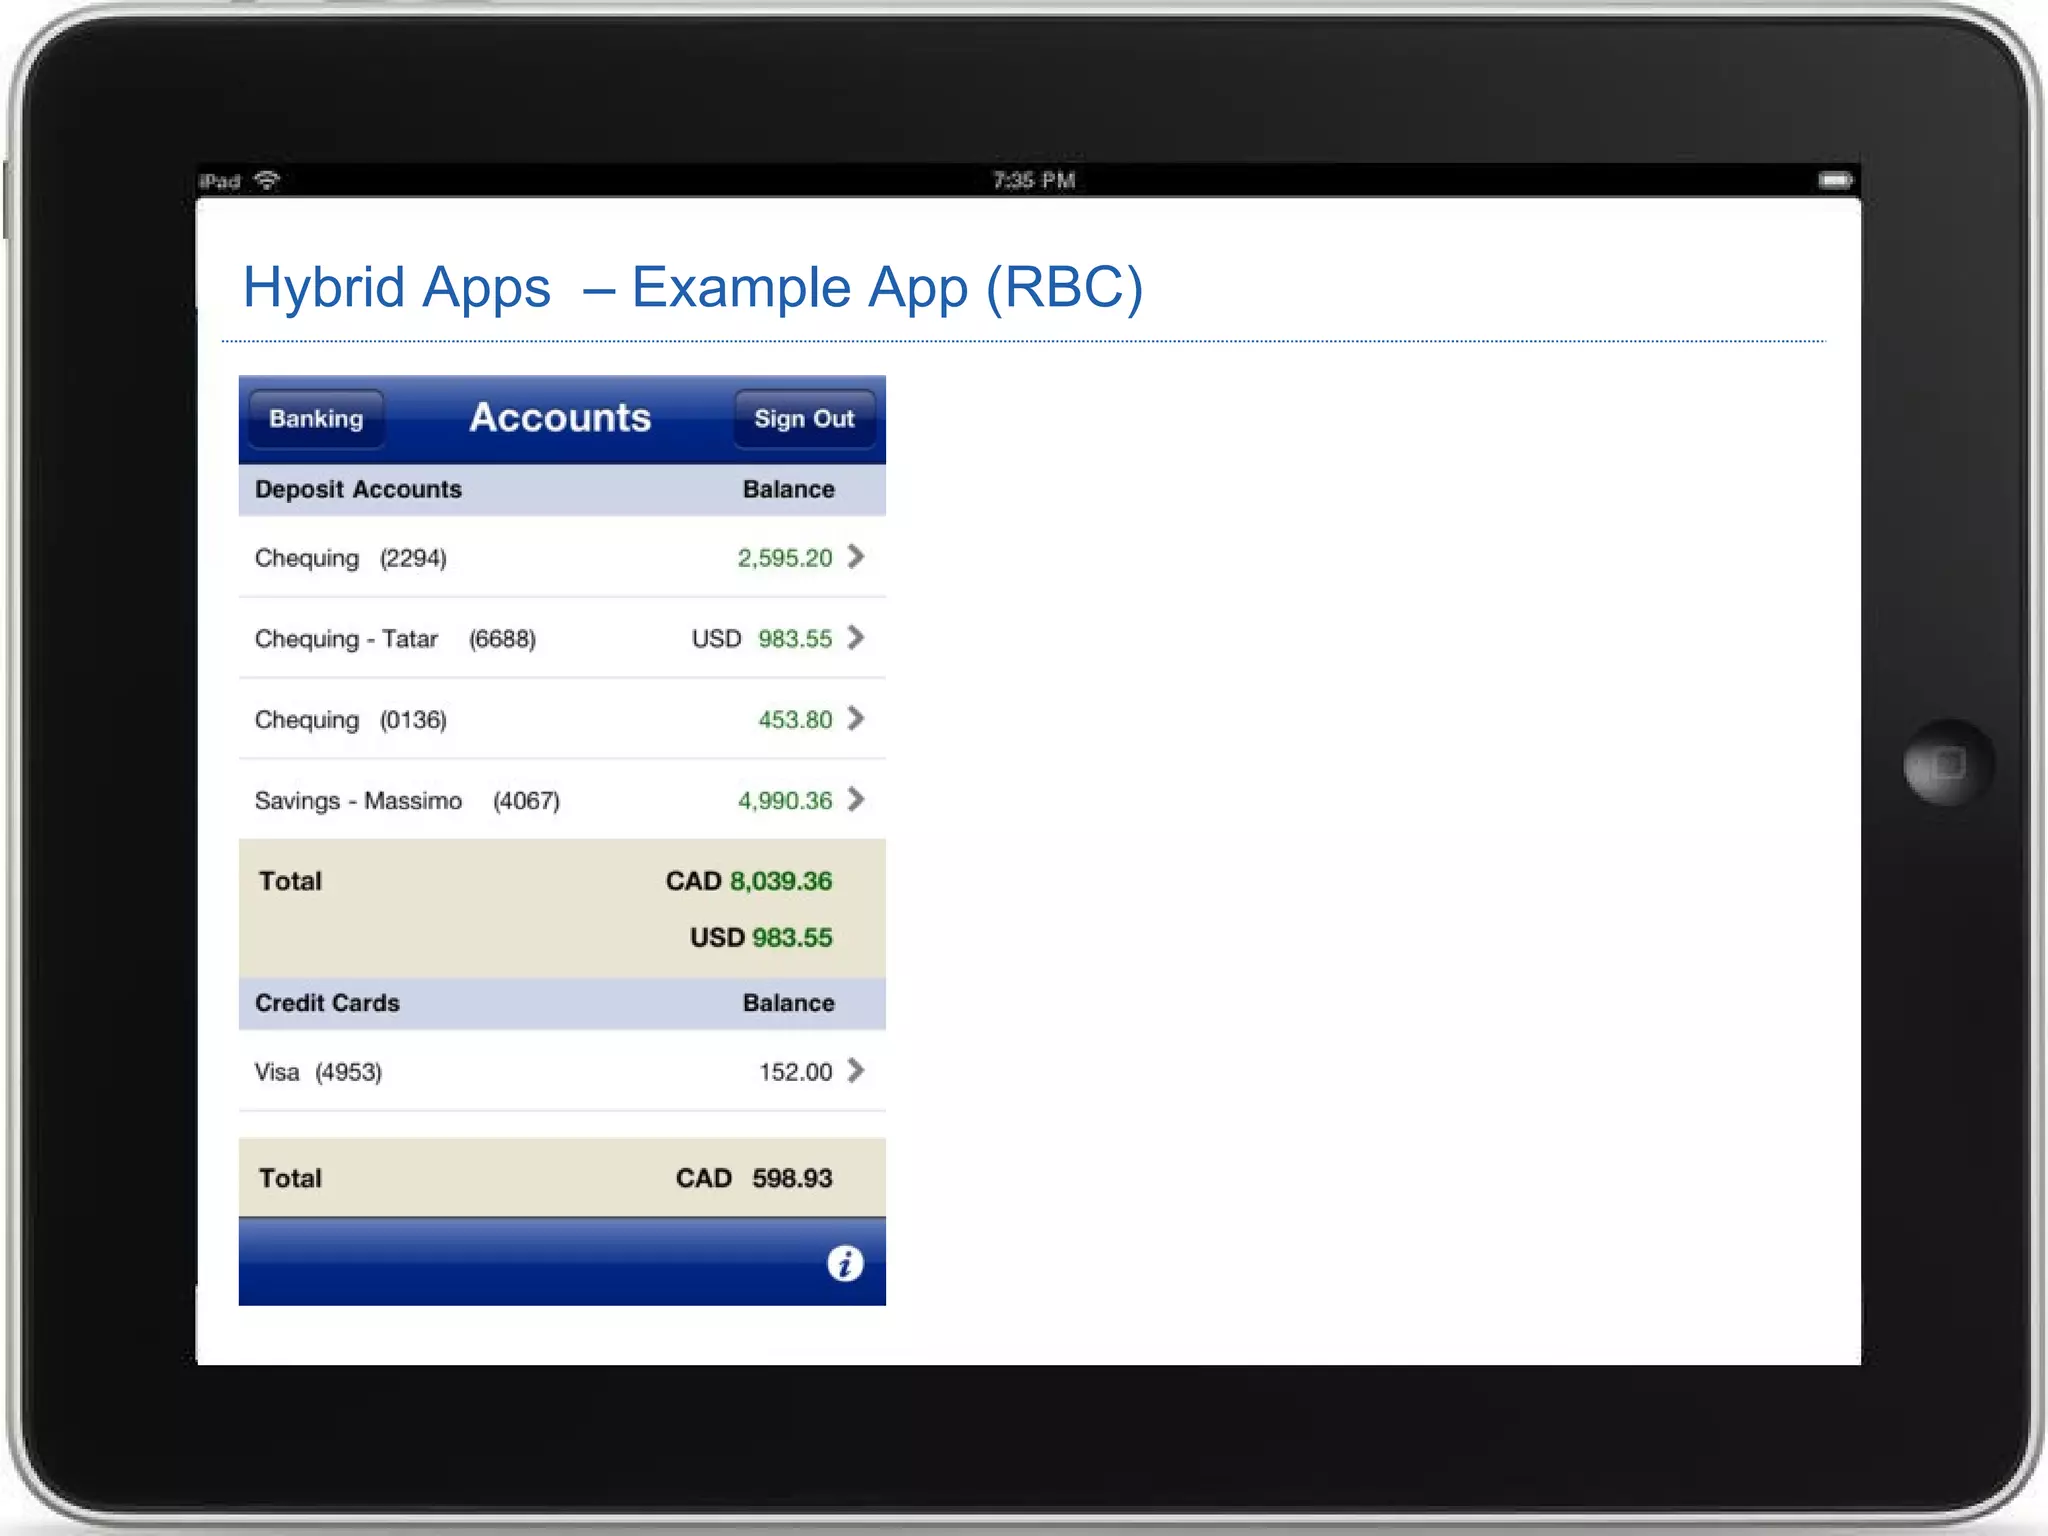The width and height of the screenshot is (2048, 1536).
Task: Click the USD 983.55 Tatar balance
Action: coord(762,639)
